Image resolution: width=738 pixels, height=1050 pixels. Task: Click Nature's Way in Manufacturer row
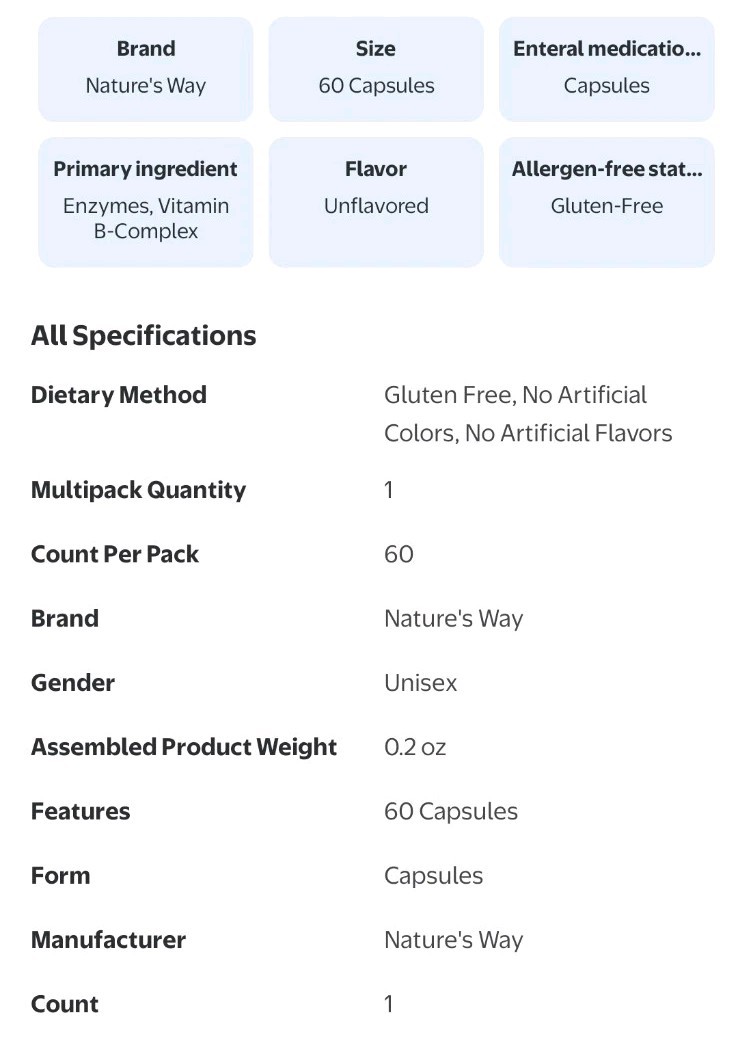click(x=453, y=940)
